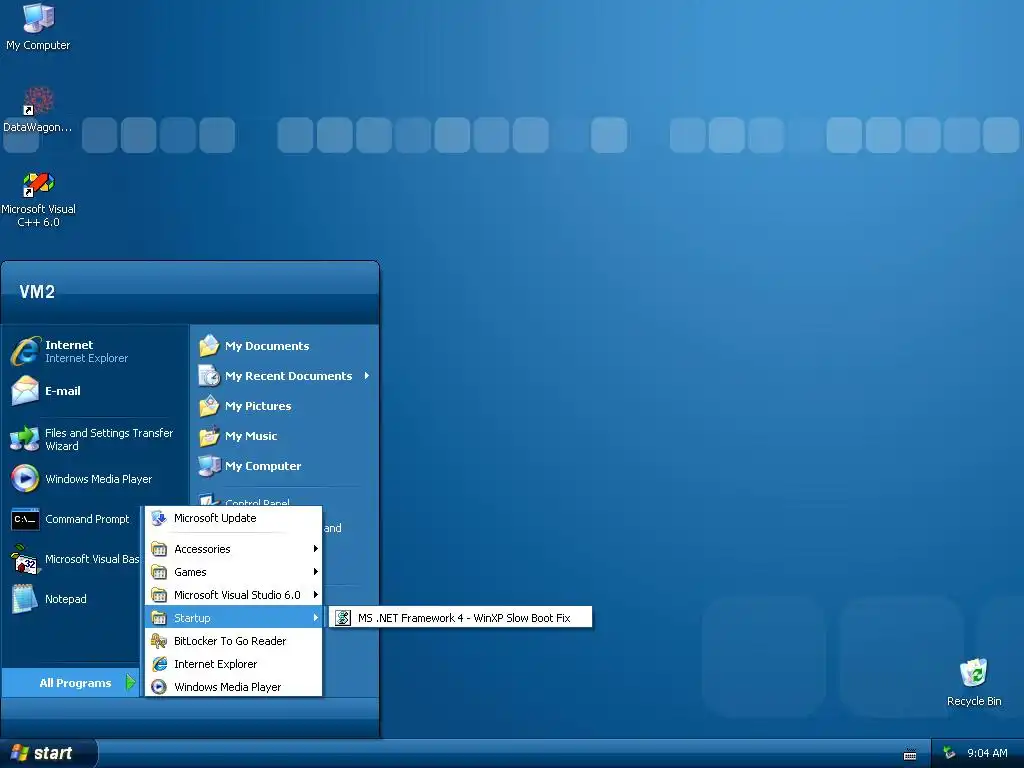The height and width of the screenshot is (768, 1024).
Task: Click the My Computer icon in Start menu
Action: [209, 466]
